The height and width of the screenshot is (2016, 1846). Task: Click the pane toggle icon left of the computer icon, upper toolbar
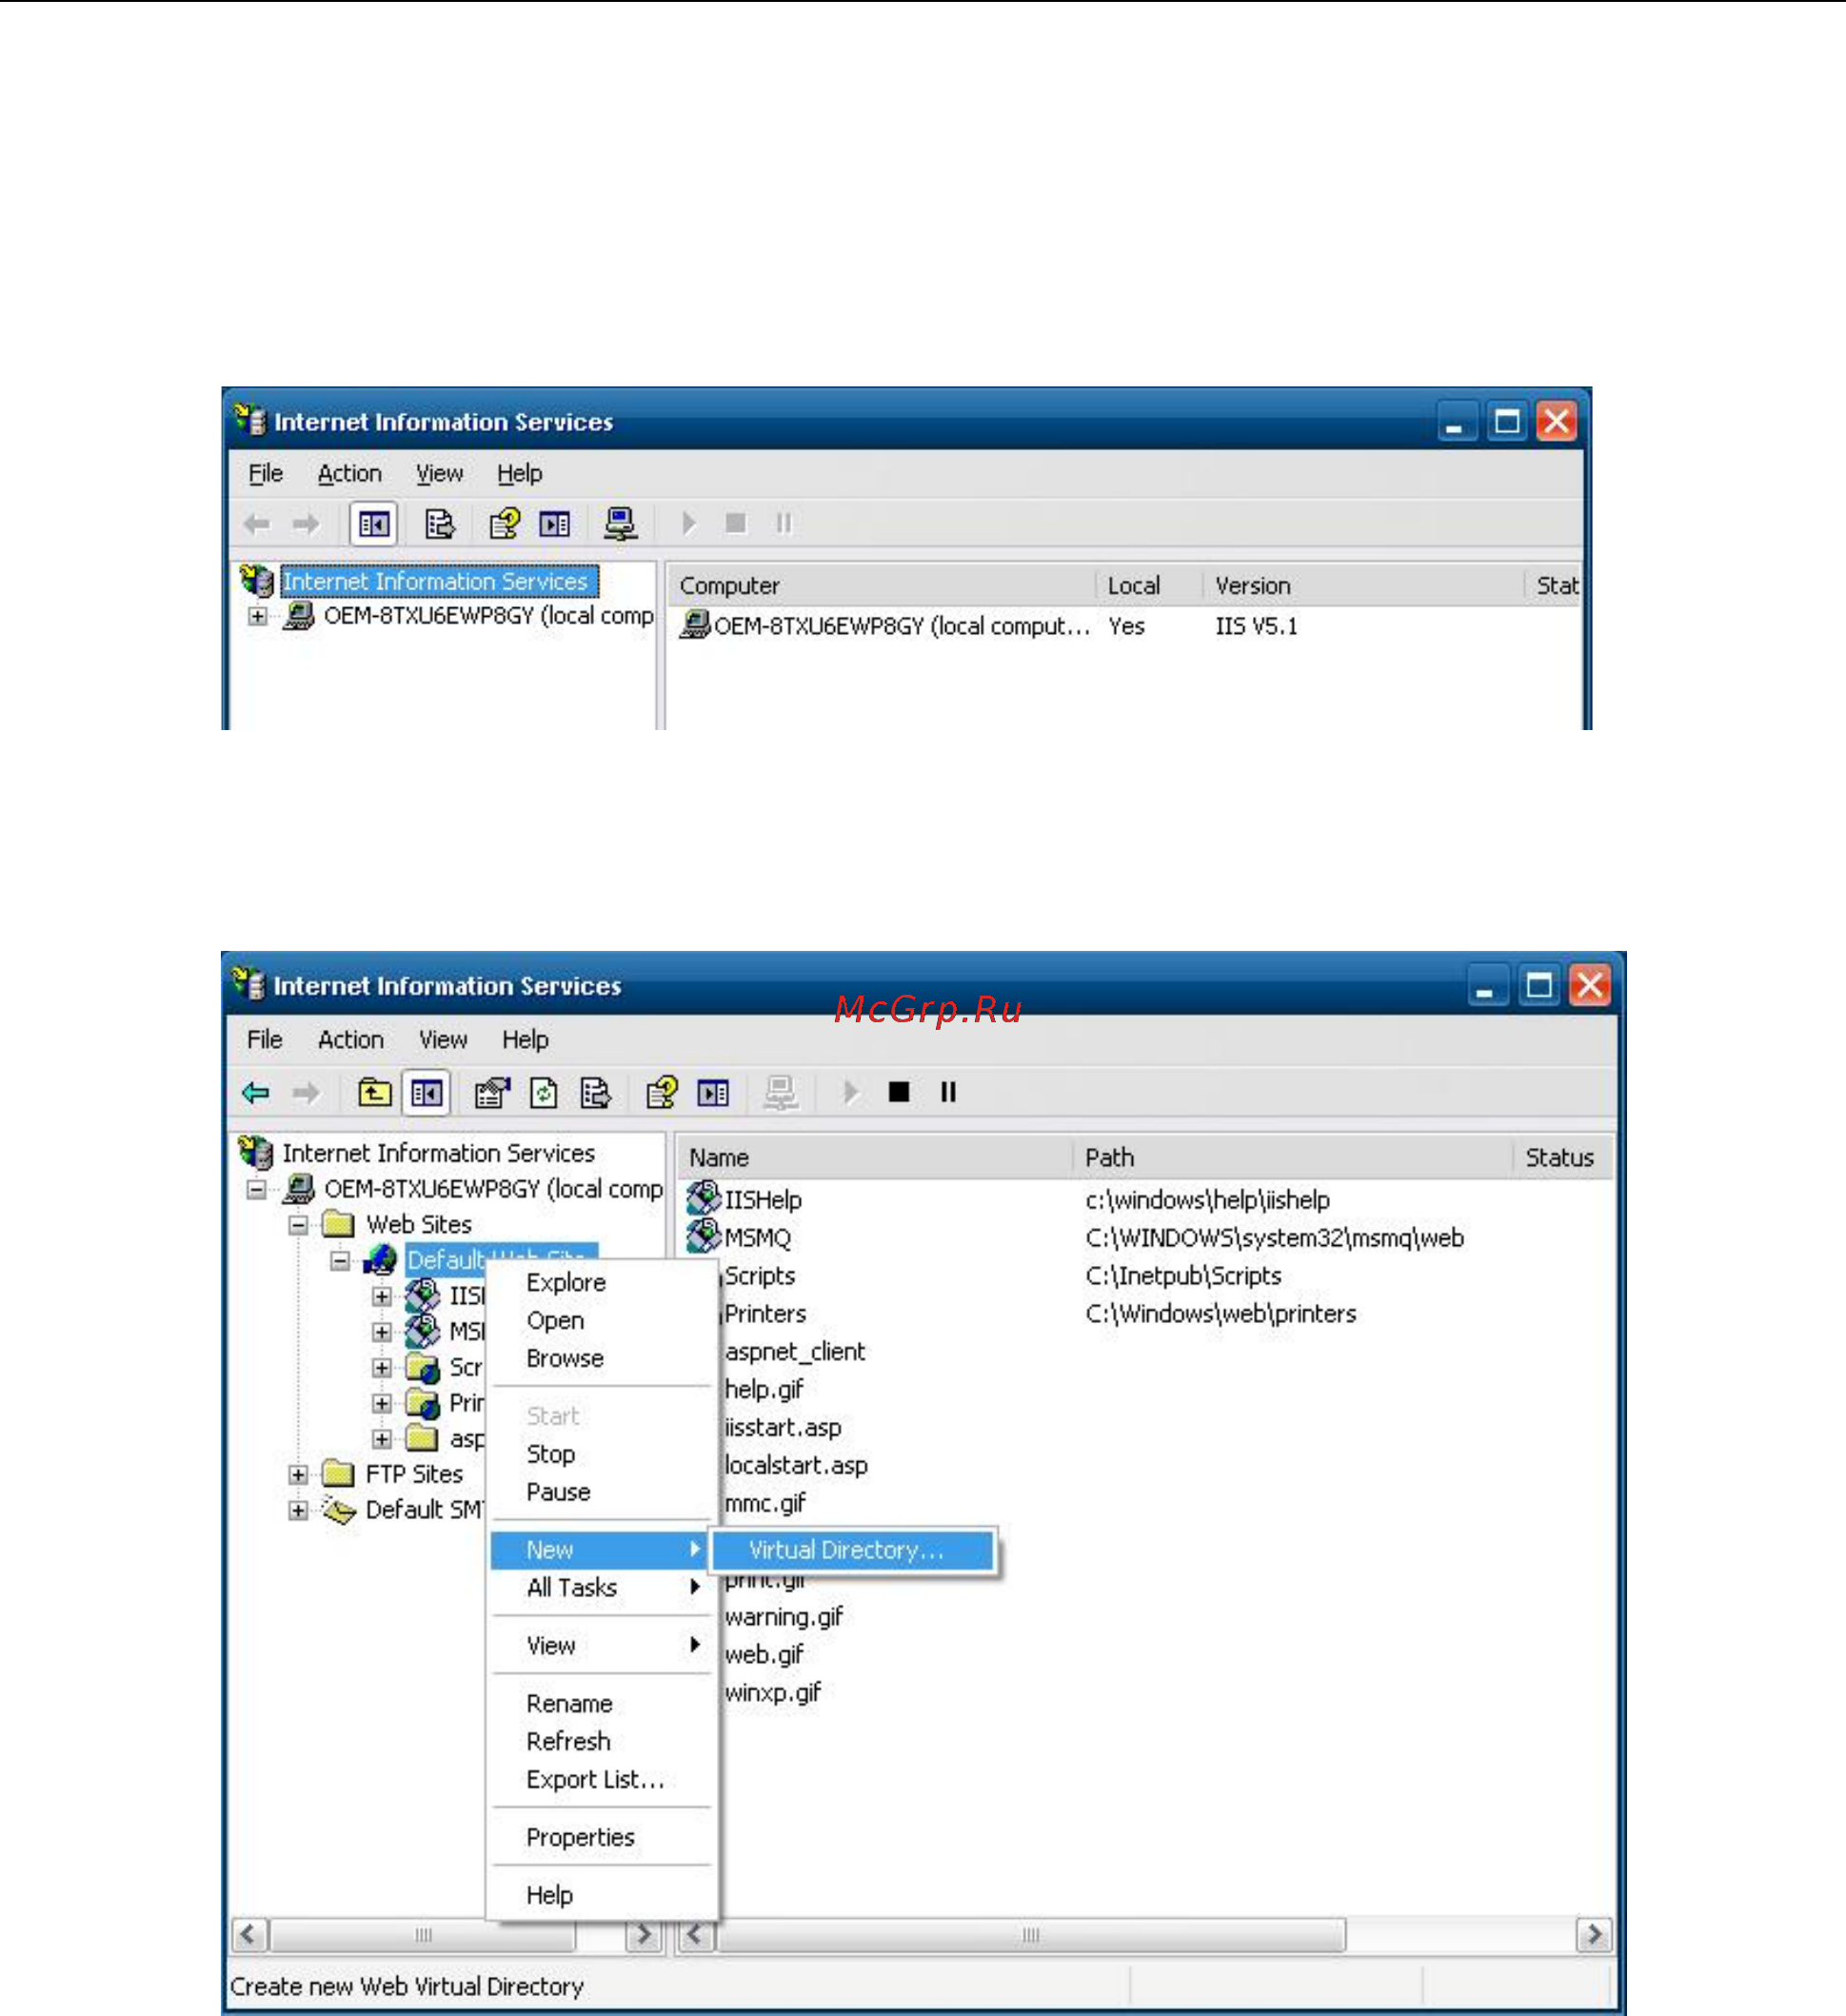pos(555,524)
